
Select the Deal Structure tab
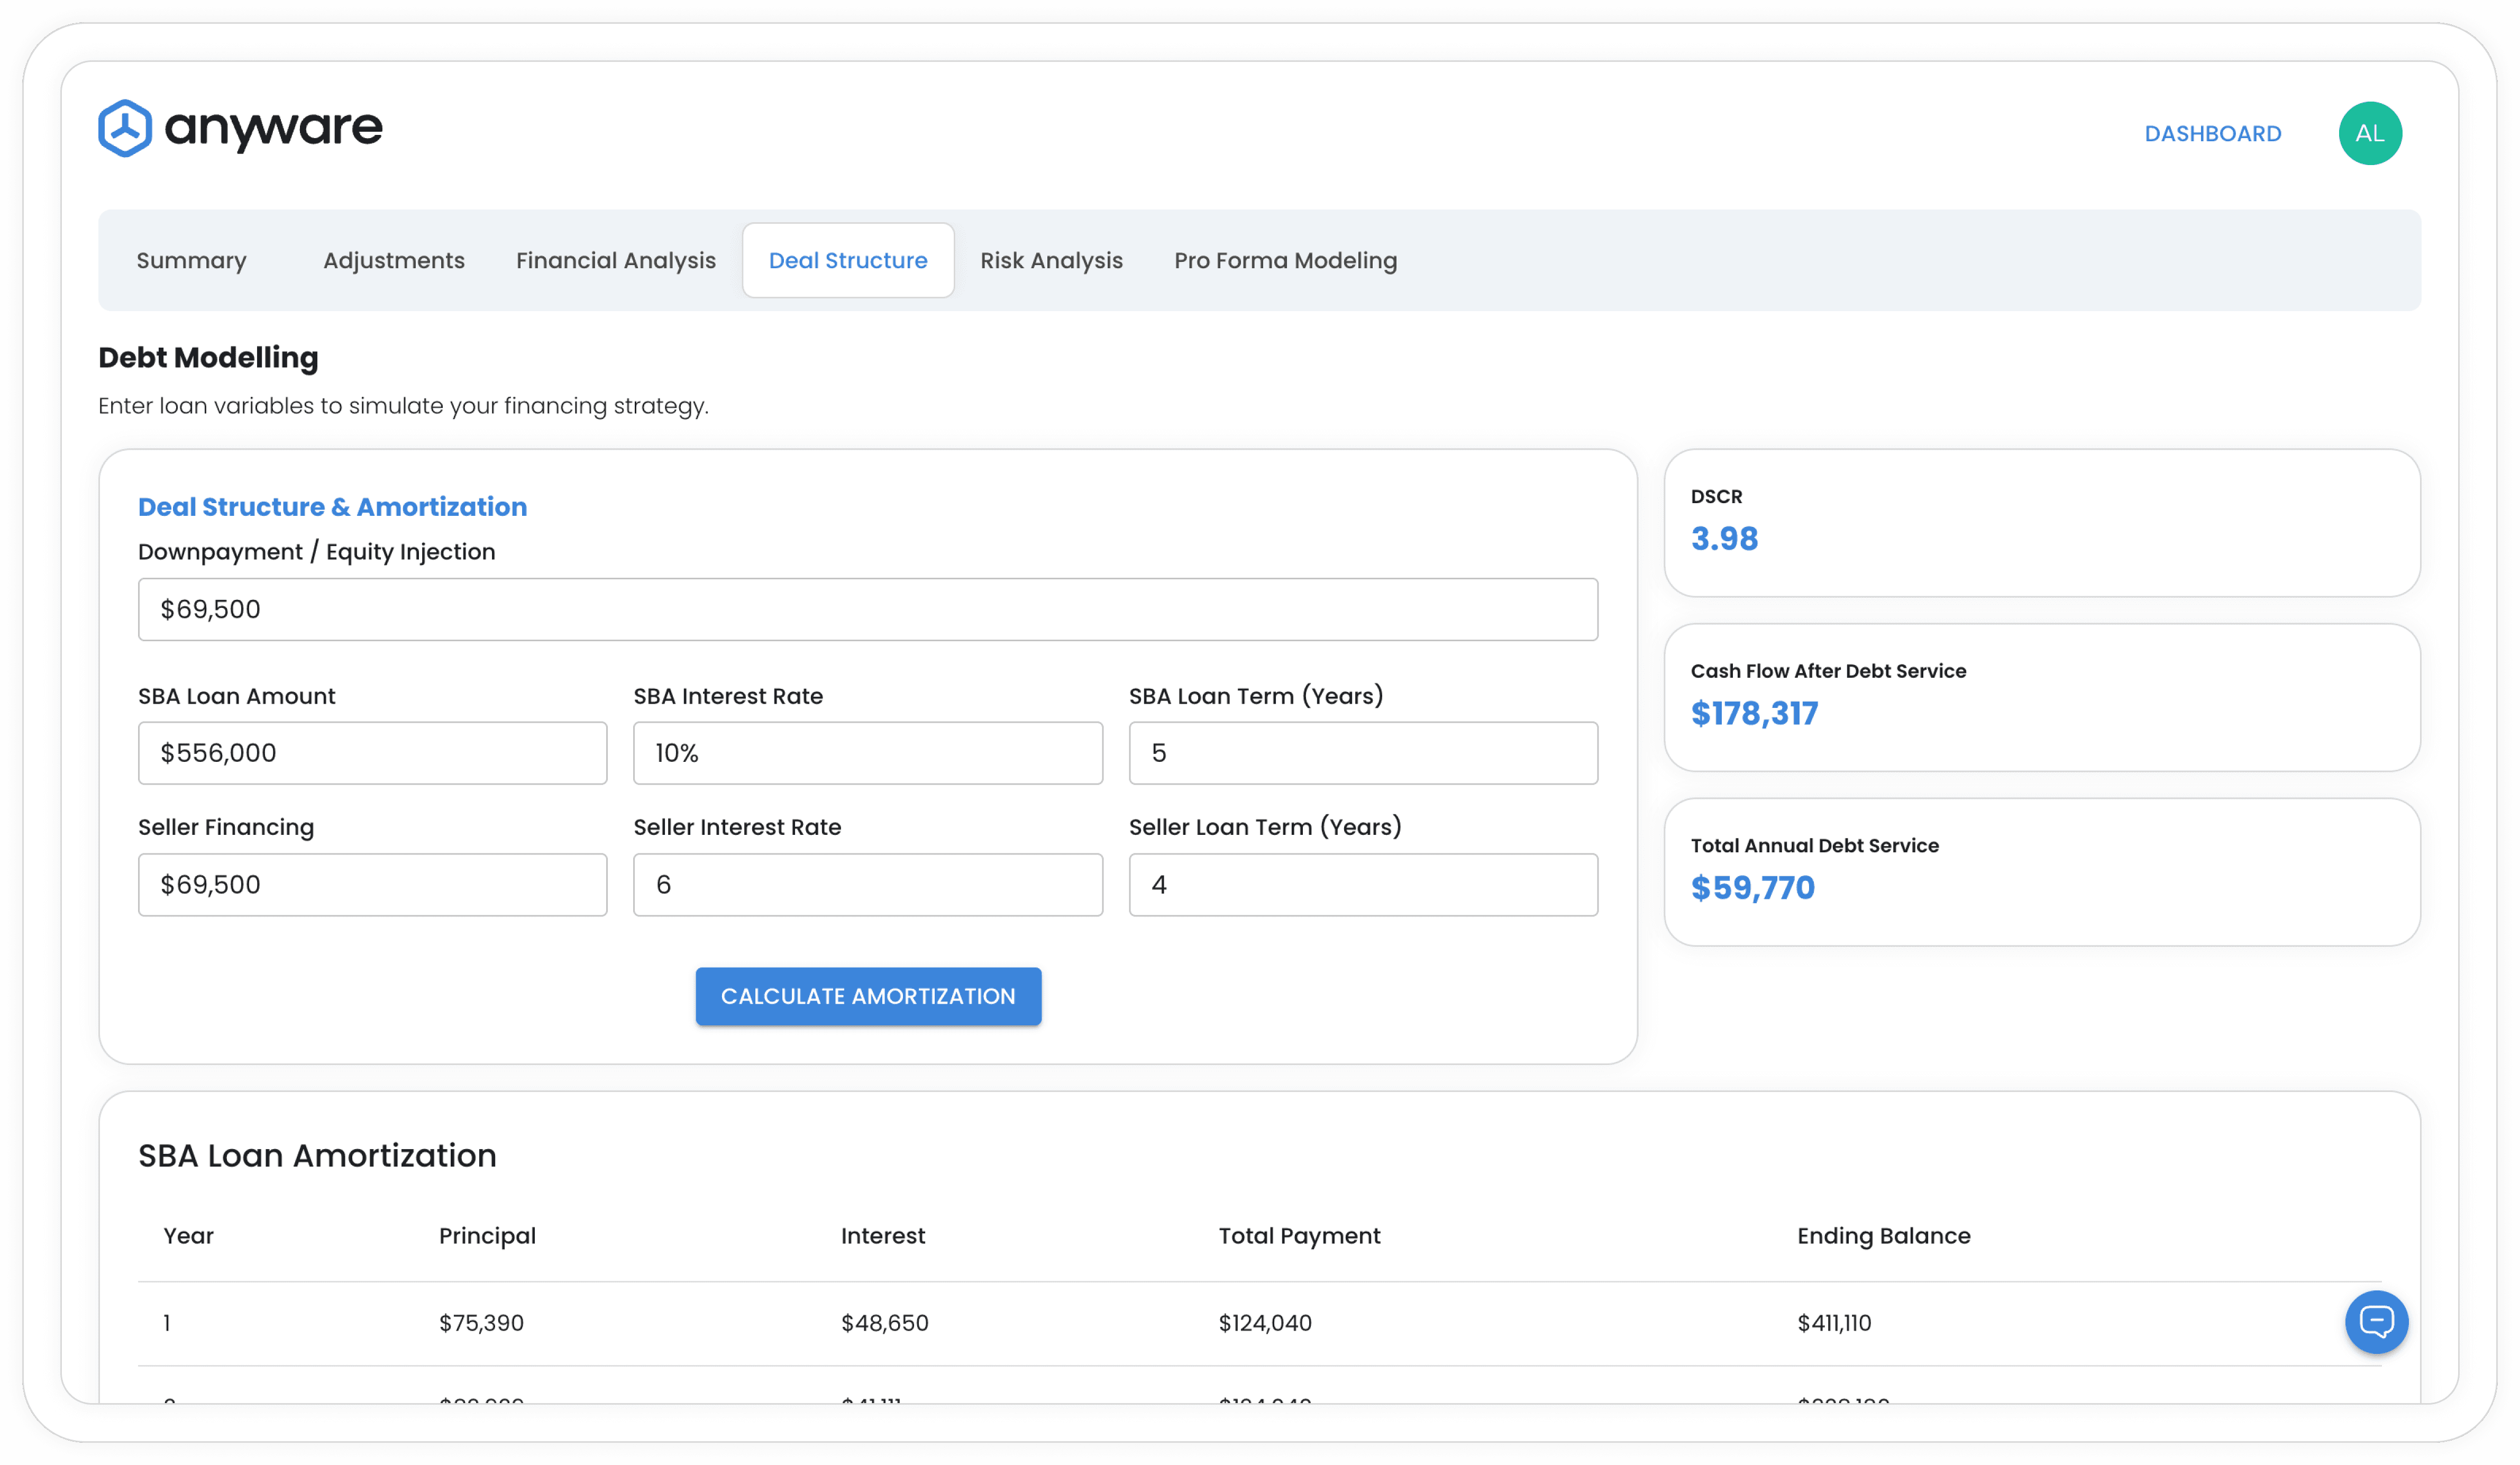pyautogui.click(x=848, y=260)
